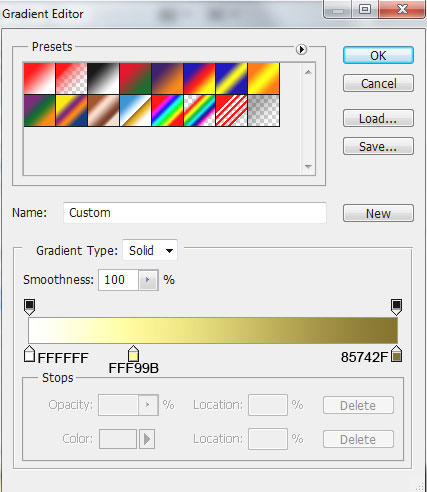Select the left black opacity stop

click(x=30, y=307)
